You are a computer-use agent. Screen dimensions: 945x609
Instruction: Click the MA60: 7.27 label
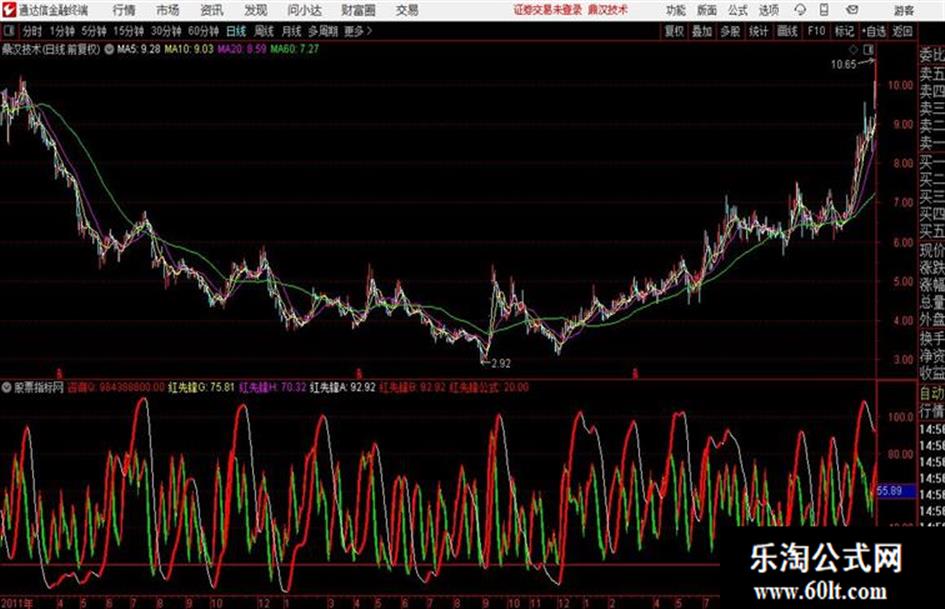point(295,49)
